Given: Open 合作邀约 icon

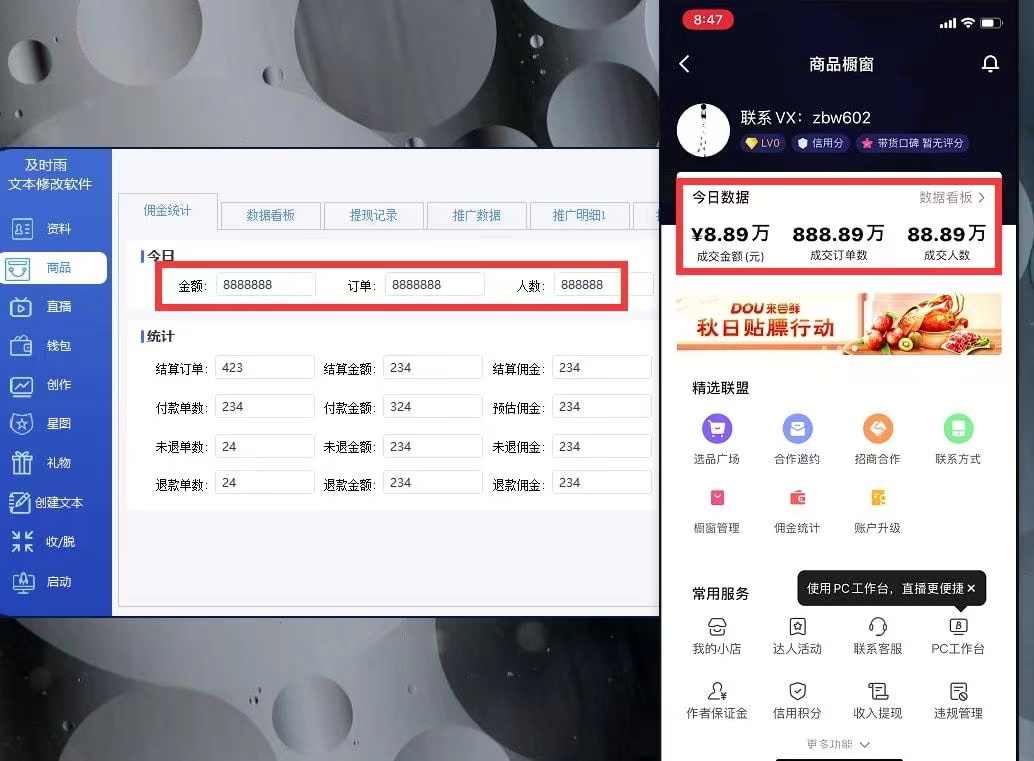Looking at the screenshot, I should tap(797, 439).
